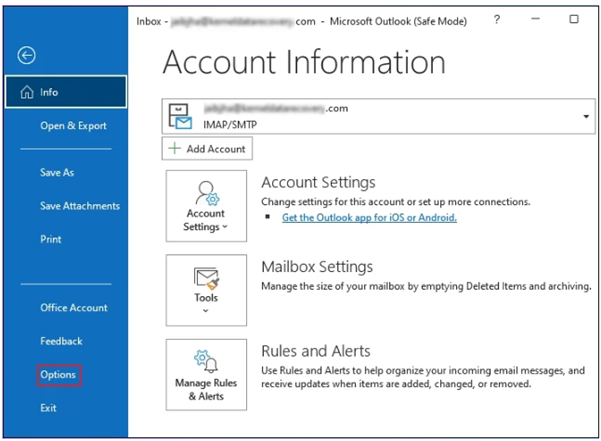This screenshot has width=601, height=441.
Task: Open the Print page
Action: [x=51, y=240]
